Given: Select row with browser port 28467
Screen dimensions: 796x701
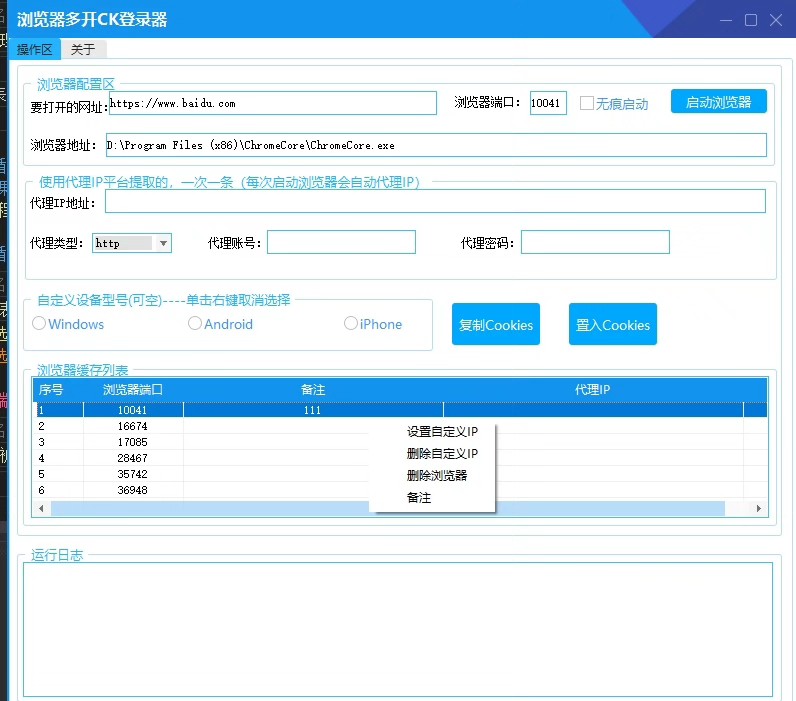Looking at the screenshot, I should point(132,458).
